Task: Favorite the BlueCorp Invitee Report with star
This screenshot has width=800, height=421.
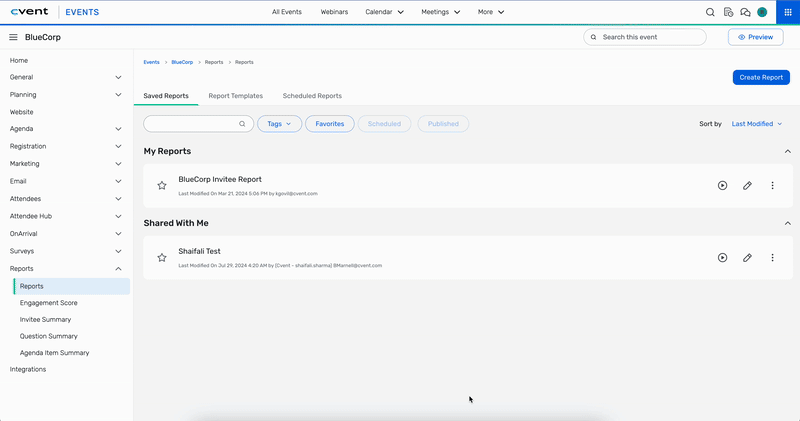Action: tap(162, 186)
